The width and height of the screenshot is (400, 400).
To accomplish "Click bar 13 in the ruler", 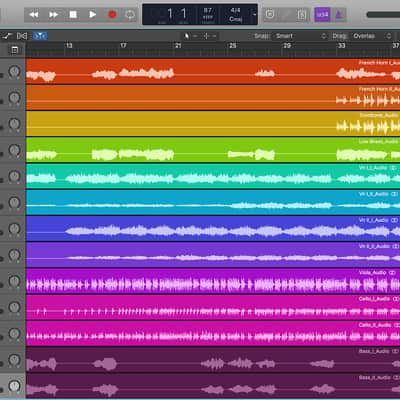I will [x=69, y=46].
